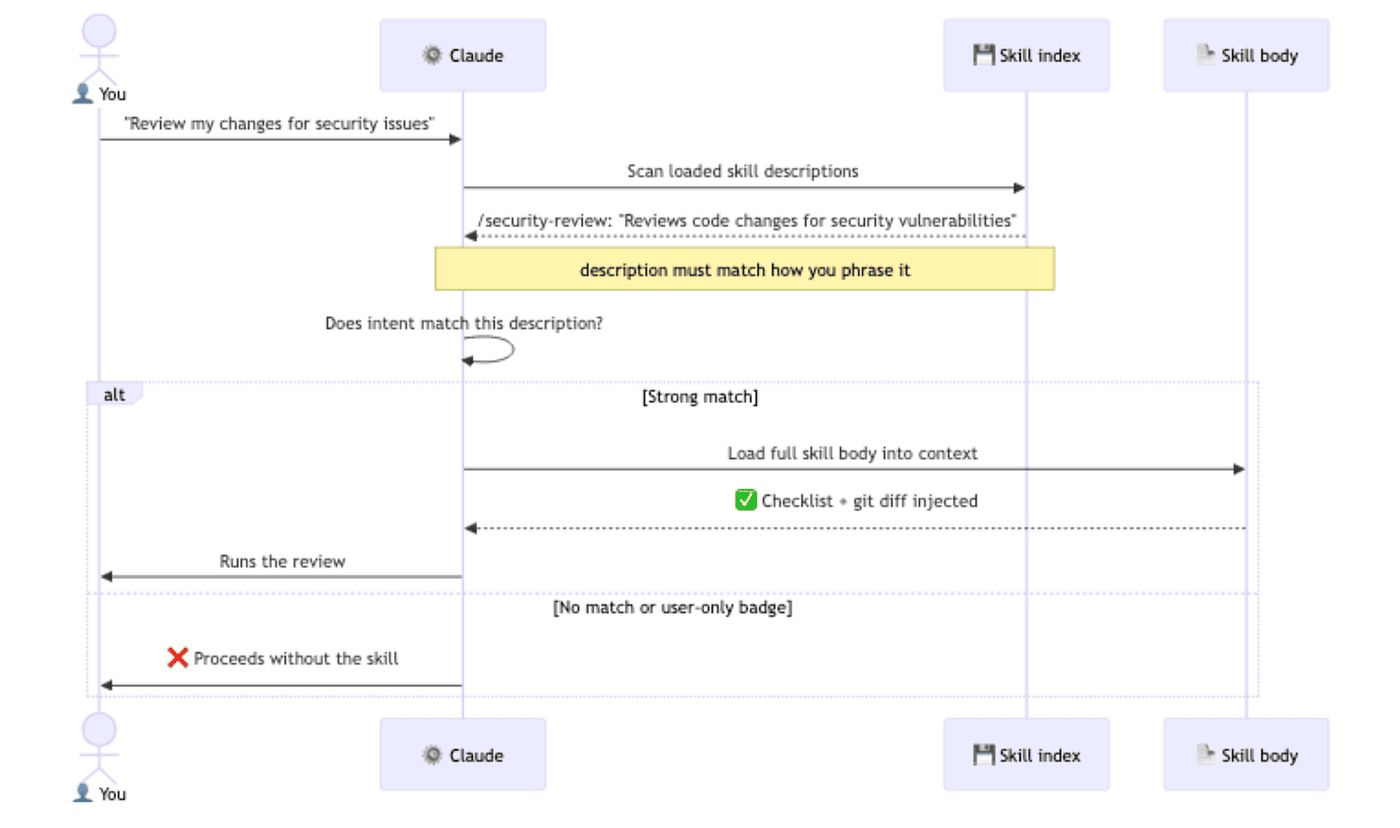1400x828 pixels.
Task: Click the /security-review reply message text
Action: point(748,219)
